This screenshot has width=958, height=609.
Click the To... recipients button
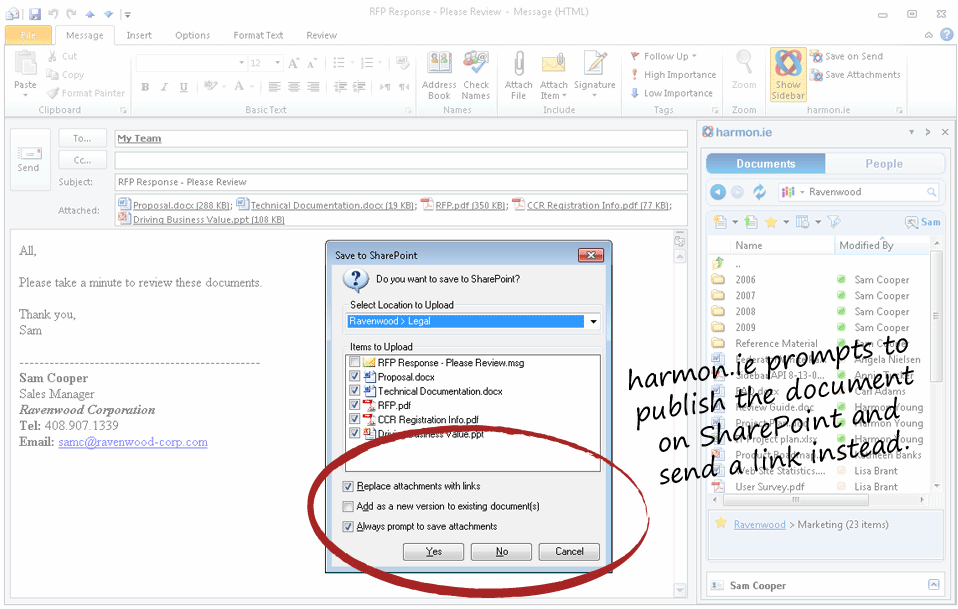[x=82, y=139]
